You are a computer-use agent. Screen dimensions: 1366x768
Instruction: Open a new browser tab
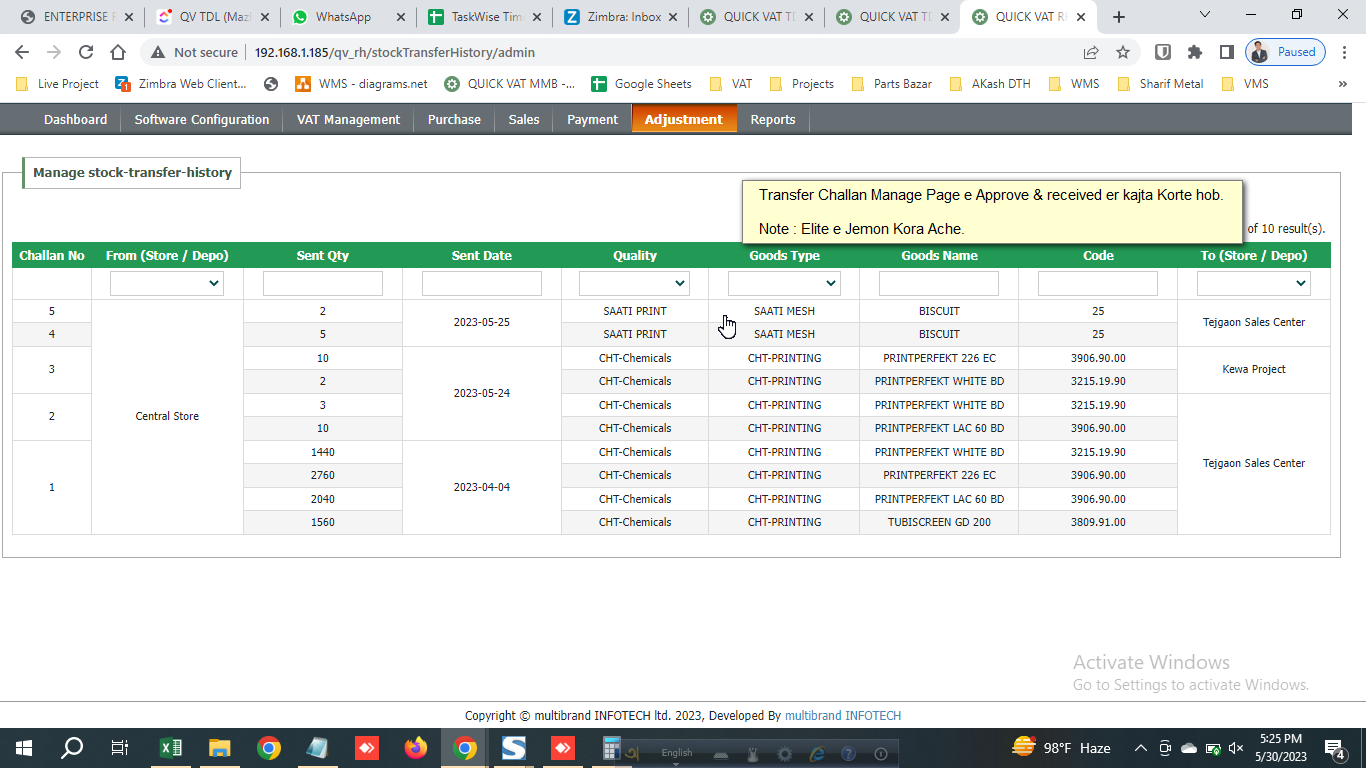[x=1119, y=17]
